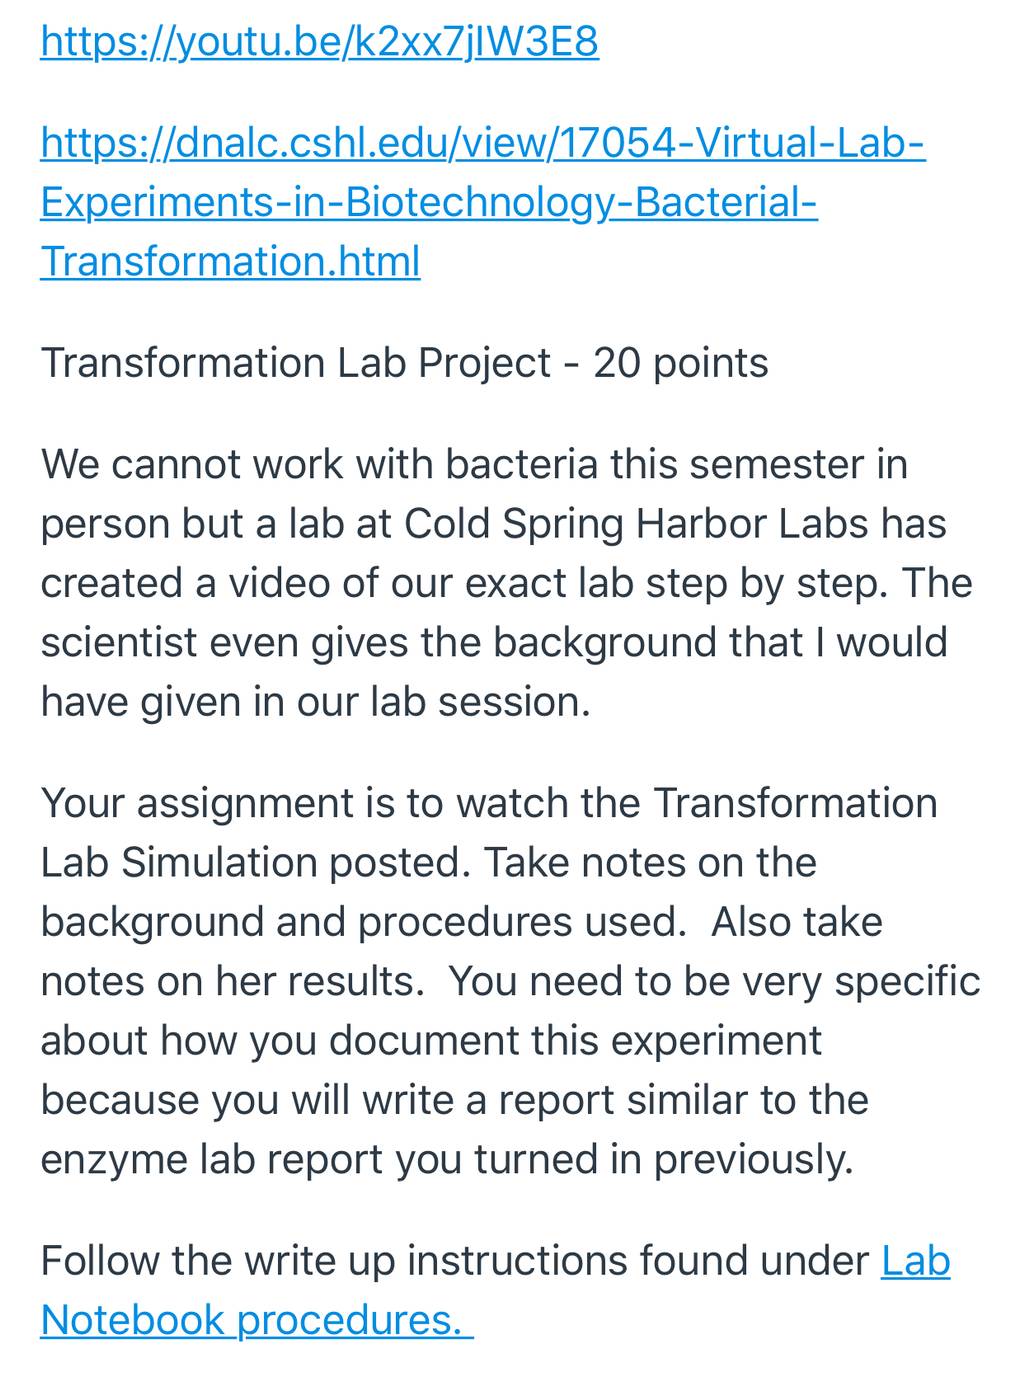Click the 'scientist even gives the background' line

(494, 642)
